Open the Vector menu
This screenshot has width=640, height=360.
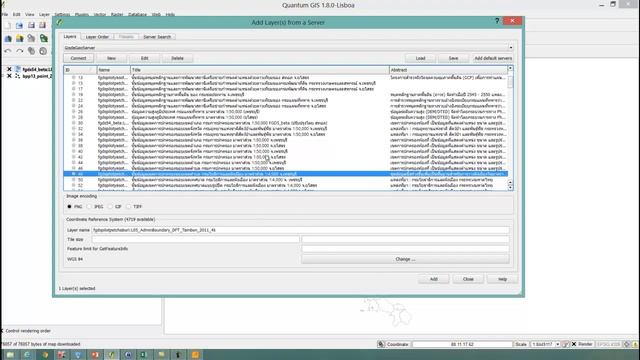(x=100, y=14)
